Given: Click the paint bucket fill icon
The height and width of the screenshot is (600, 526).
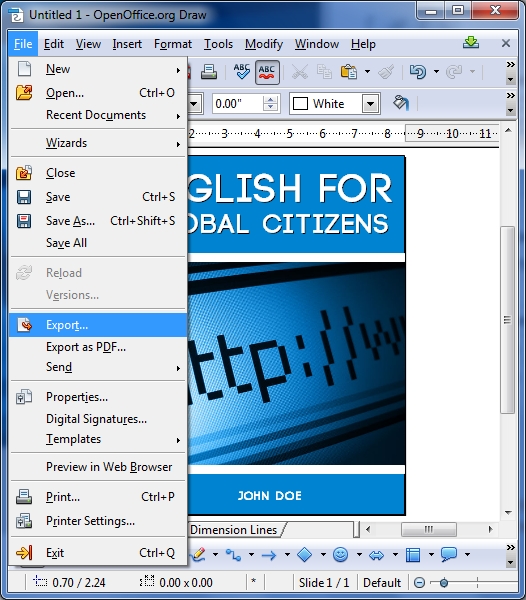Looking at the screenshot, I should [x=401, y=103].
